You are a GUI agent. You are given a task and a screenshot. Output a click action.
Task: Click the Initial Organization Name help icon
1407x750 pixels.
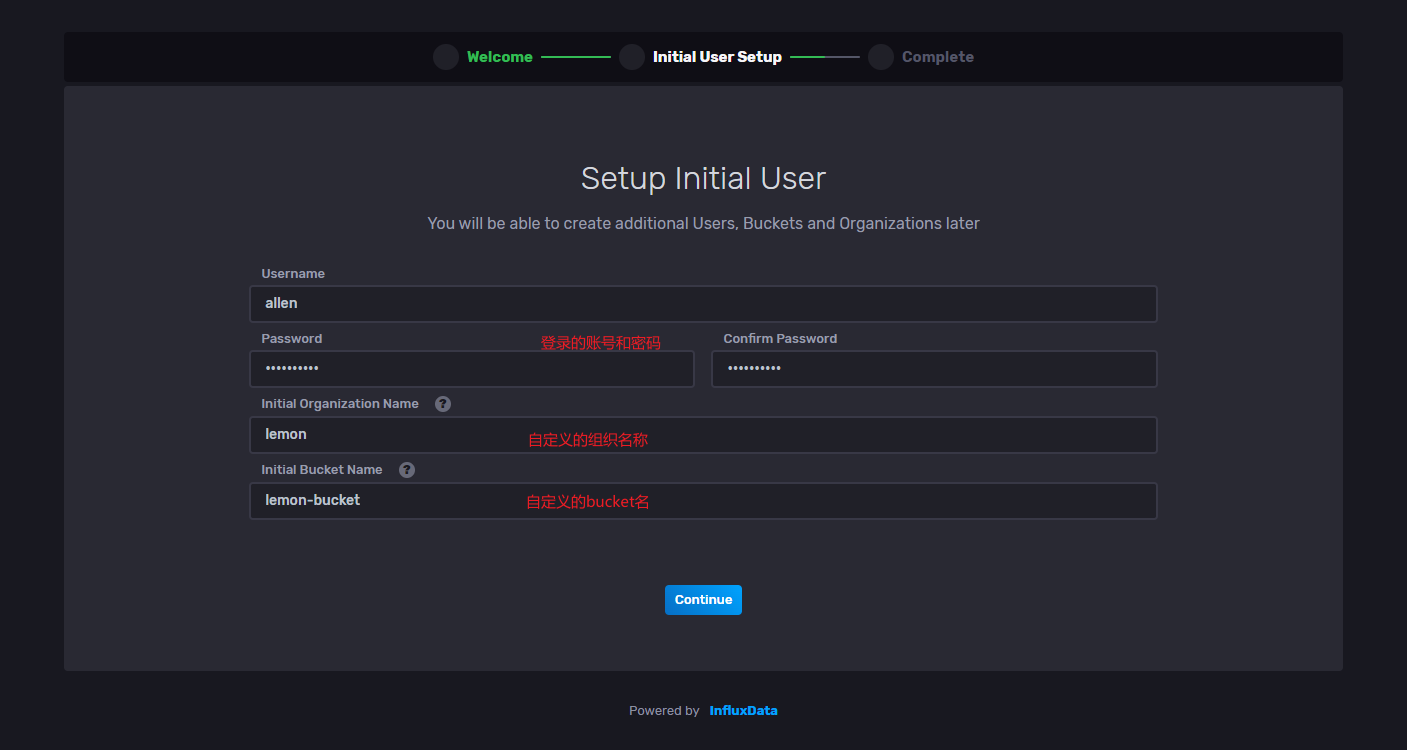coord(443,404)
